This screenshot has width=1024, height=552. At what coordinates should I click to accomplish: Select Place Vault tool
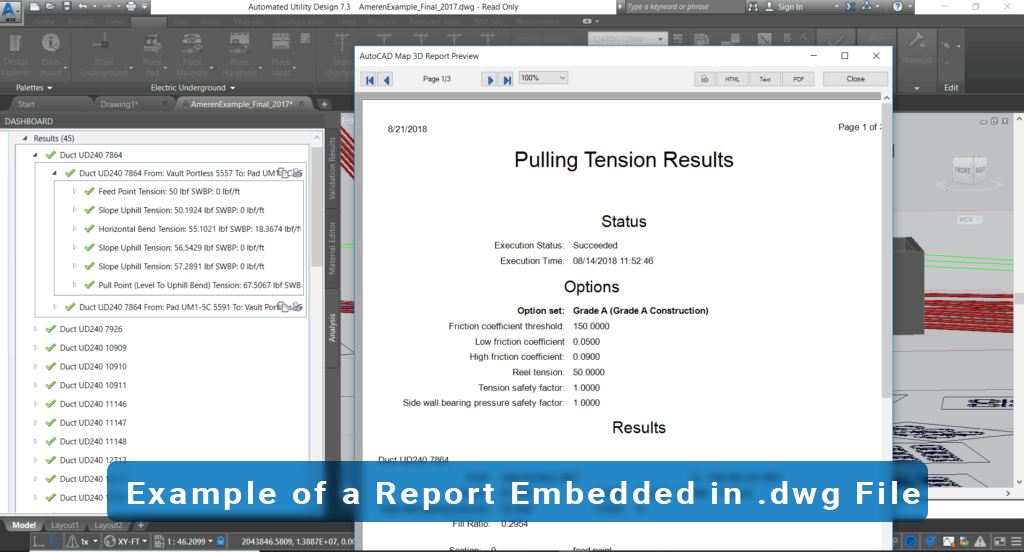pyautogui.click(x=281, y=55)
